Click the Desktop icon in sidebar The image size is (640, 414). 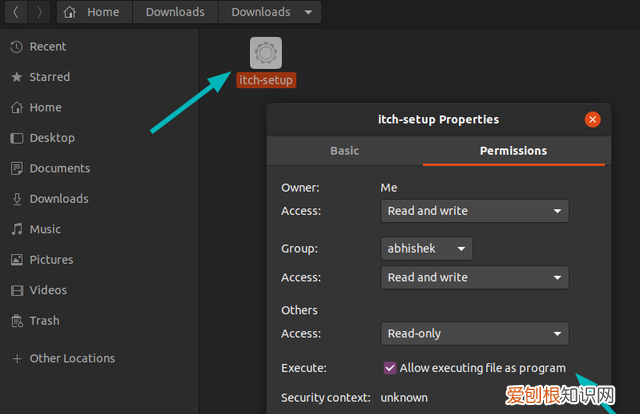tap(17, 138)
